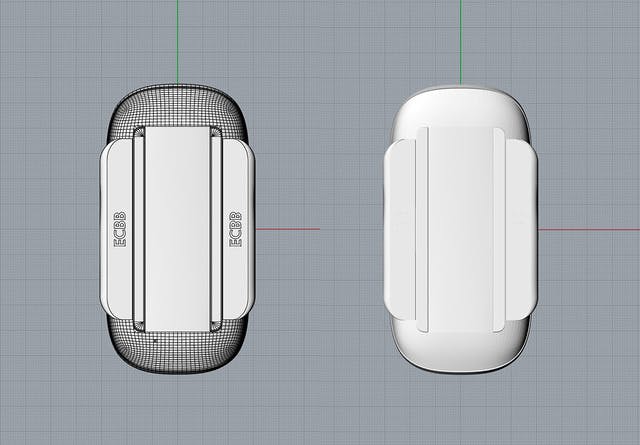This screenshot has width=640, height=445.
Task: Select the right side flap of shaded model
Action: tap(521, 230)
